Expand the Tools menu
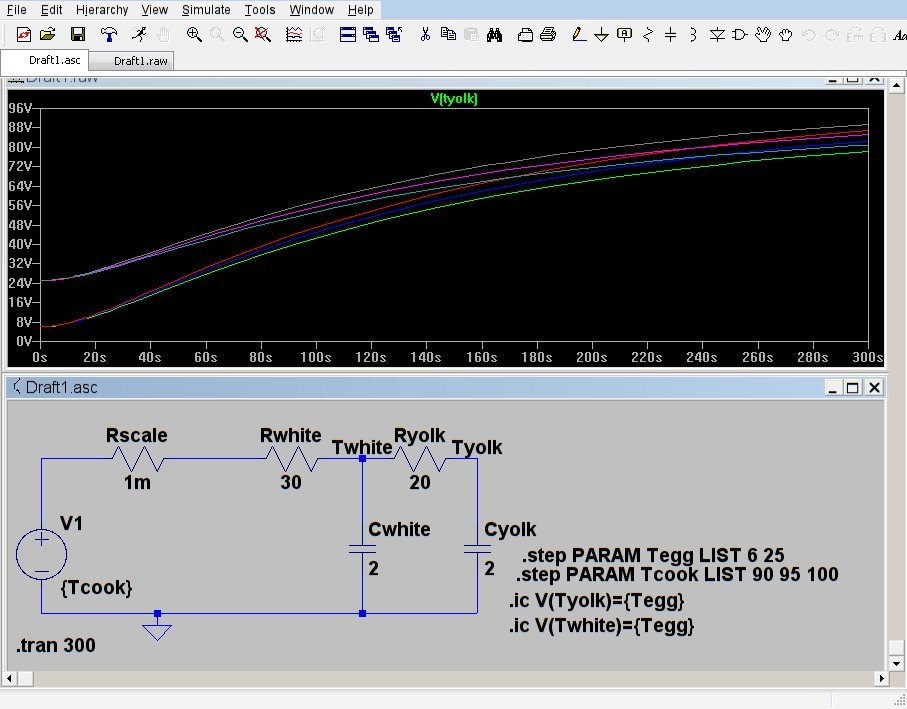The image size is (907, 709). (260, 10)
